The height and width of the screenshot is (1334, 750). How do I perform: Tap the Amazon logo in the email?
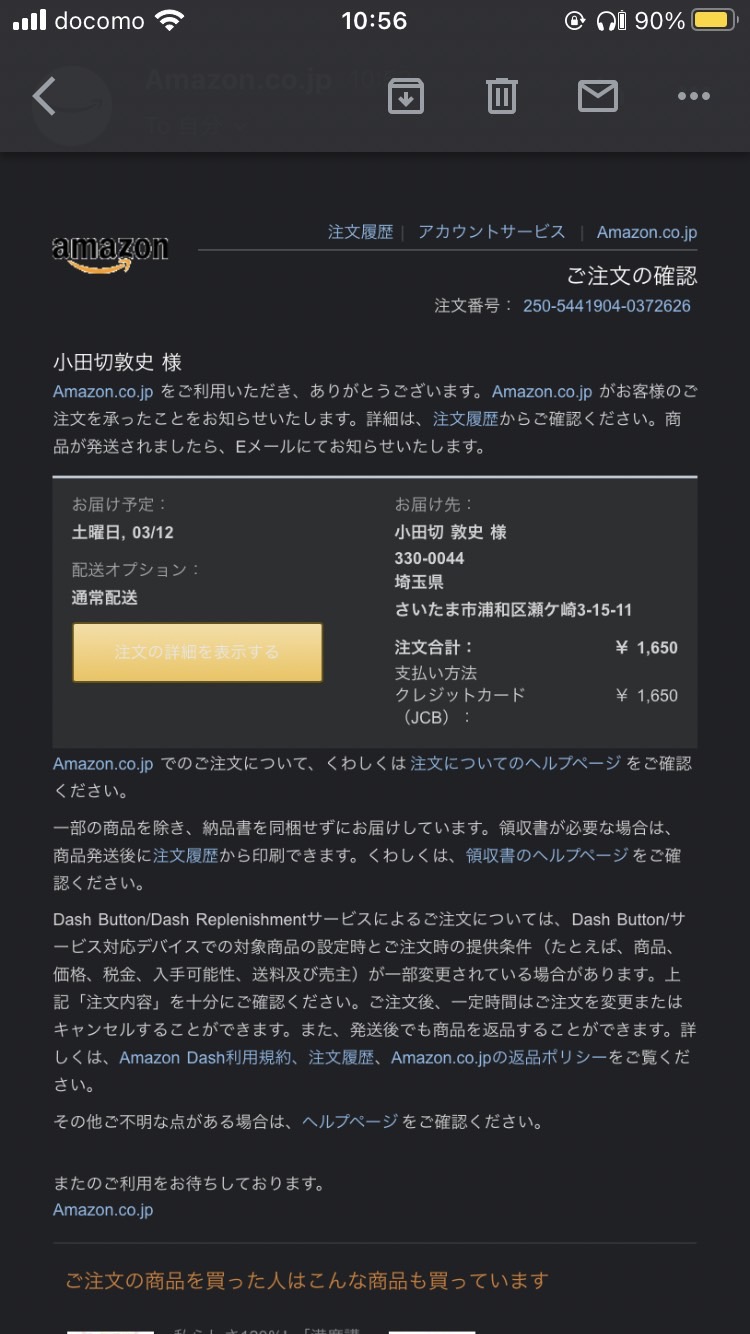pos(110,251)
